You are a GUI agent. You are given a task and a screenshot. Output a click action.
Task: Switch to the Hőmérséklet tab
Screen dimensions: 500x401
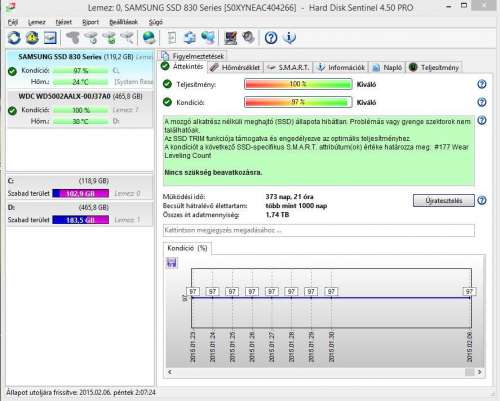point(235,67)
